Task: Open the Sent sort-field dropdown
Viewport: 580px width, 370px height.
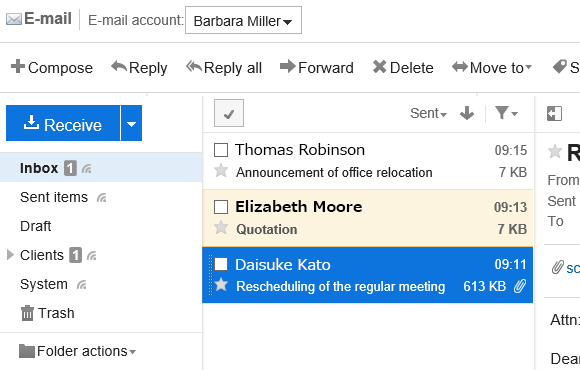Action: pos(428,113)
